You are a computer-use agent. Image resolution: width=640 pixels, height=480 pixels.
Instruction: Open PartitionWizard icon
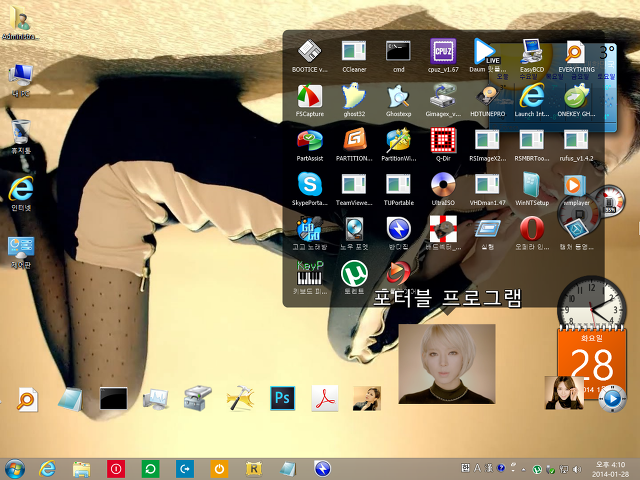click(x=398, y=141)
